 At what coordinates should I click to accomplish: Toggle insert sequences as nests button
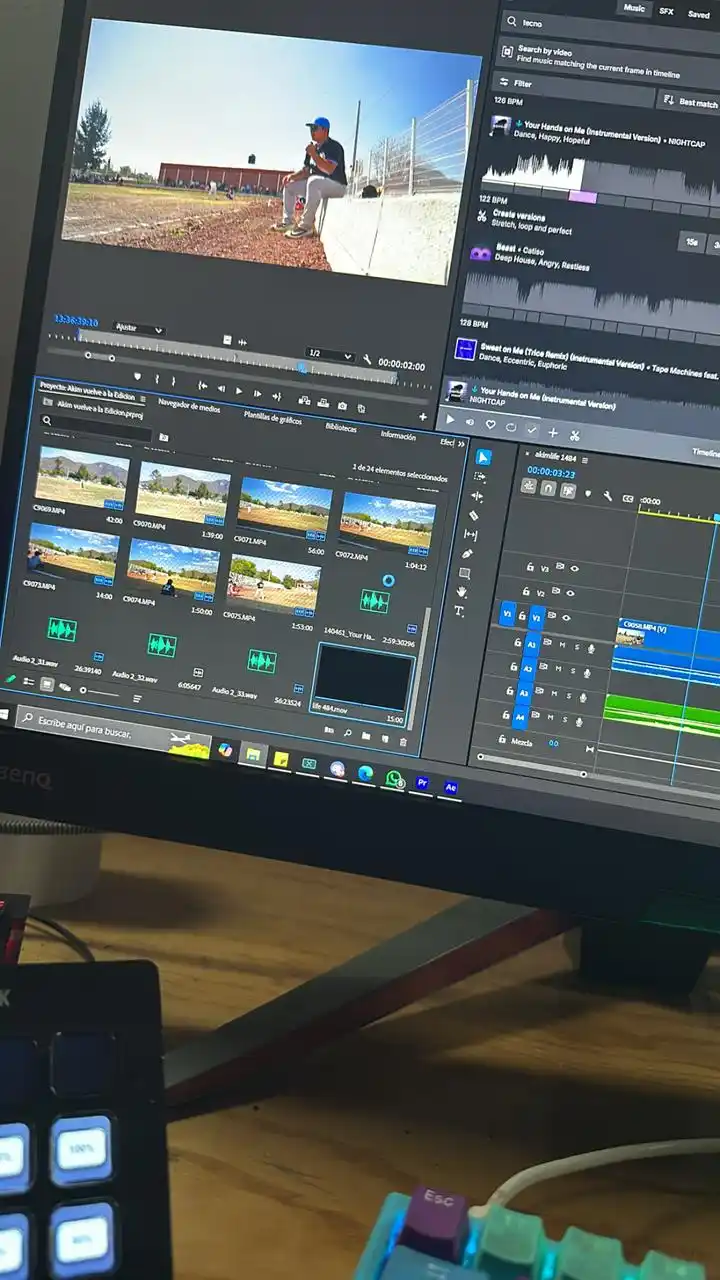pos(529,486)
